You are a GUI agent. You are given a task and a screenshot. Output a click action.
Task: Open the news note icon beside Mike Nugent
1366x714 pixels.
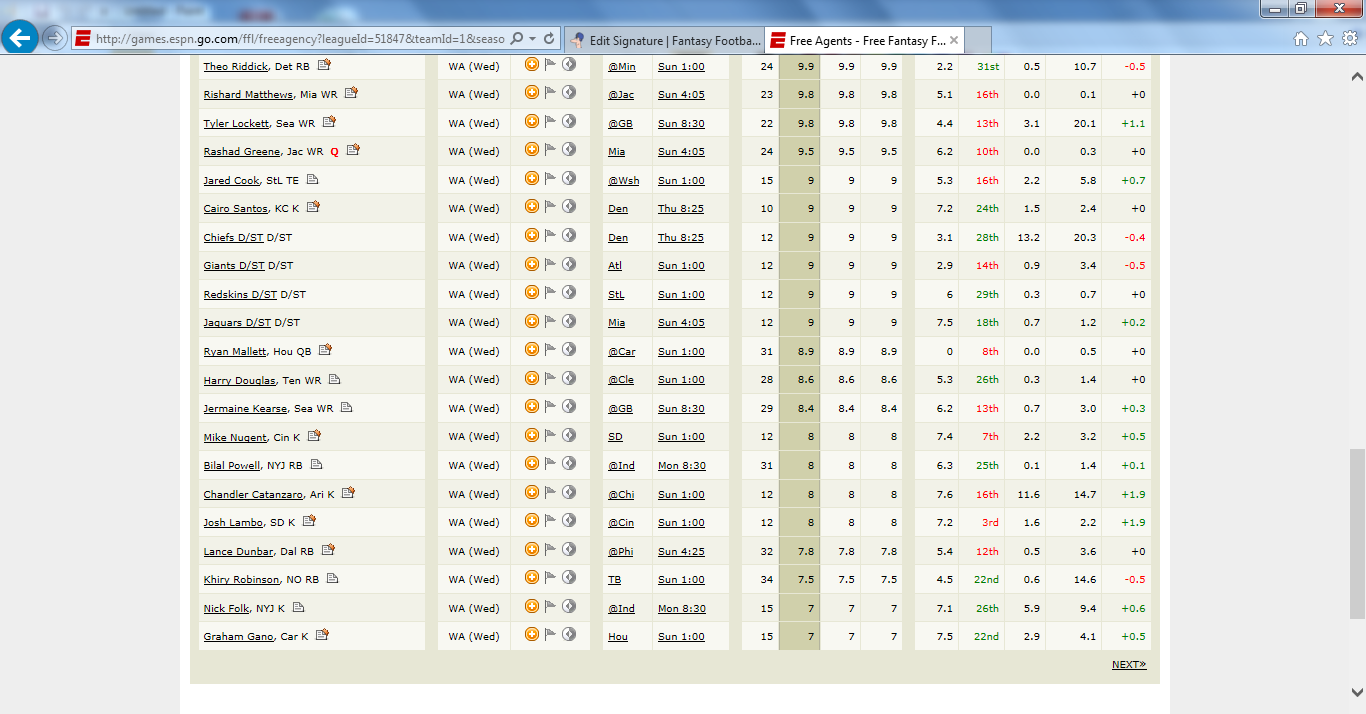(314, 436)
